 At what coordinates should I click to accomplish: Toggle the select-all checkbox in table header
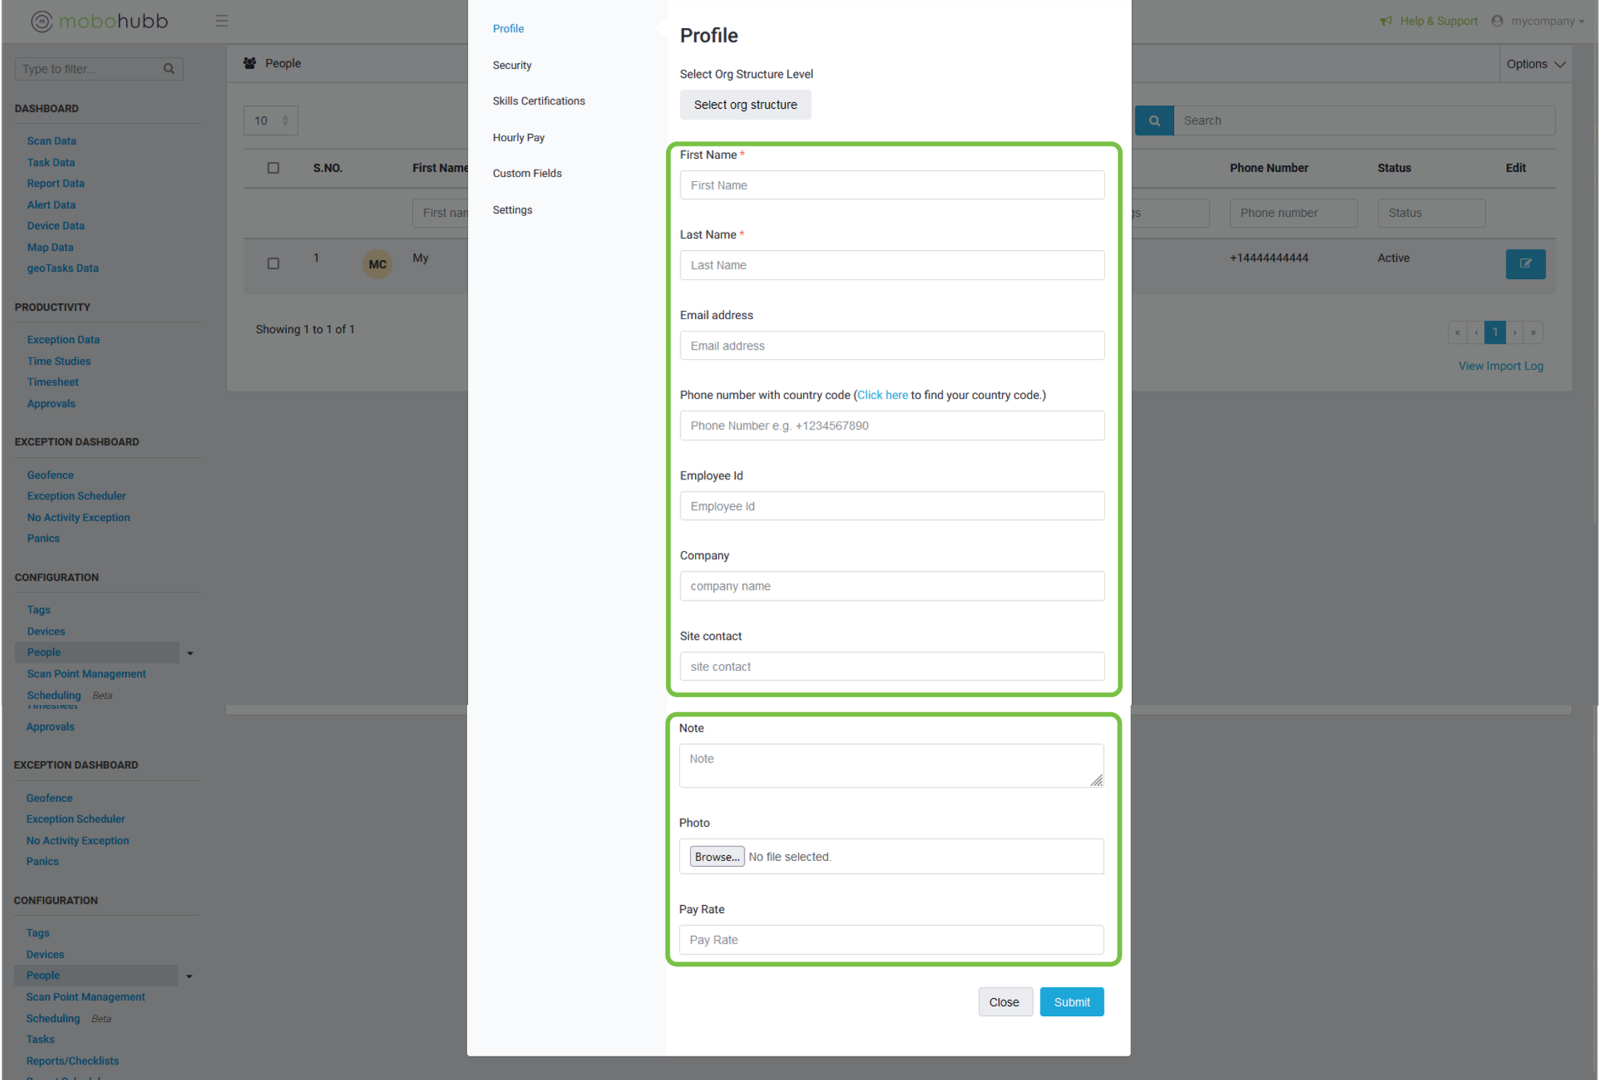273,168
